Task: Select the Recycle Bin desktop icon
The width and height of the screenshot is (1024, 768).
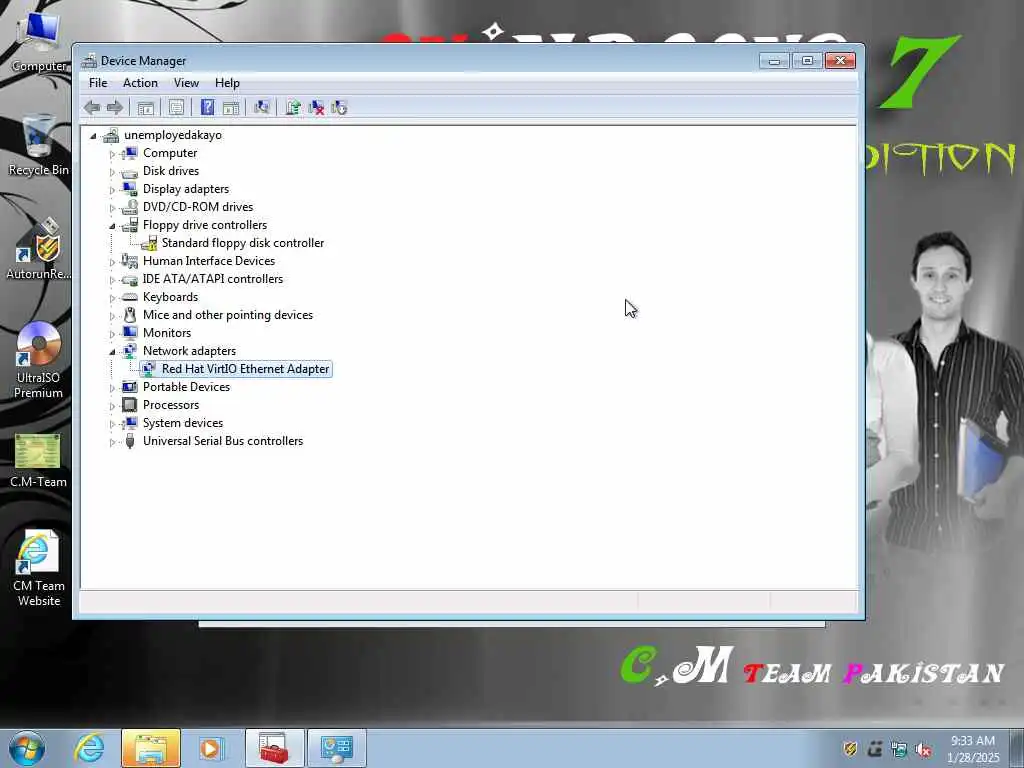Action: pos(39,145)
